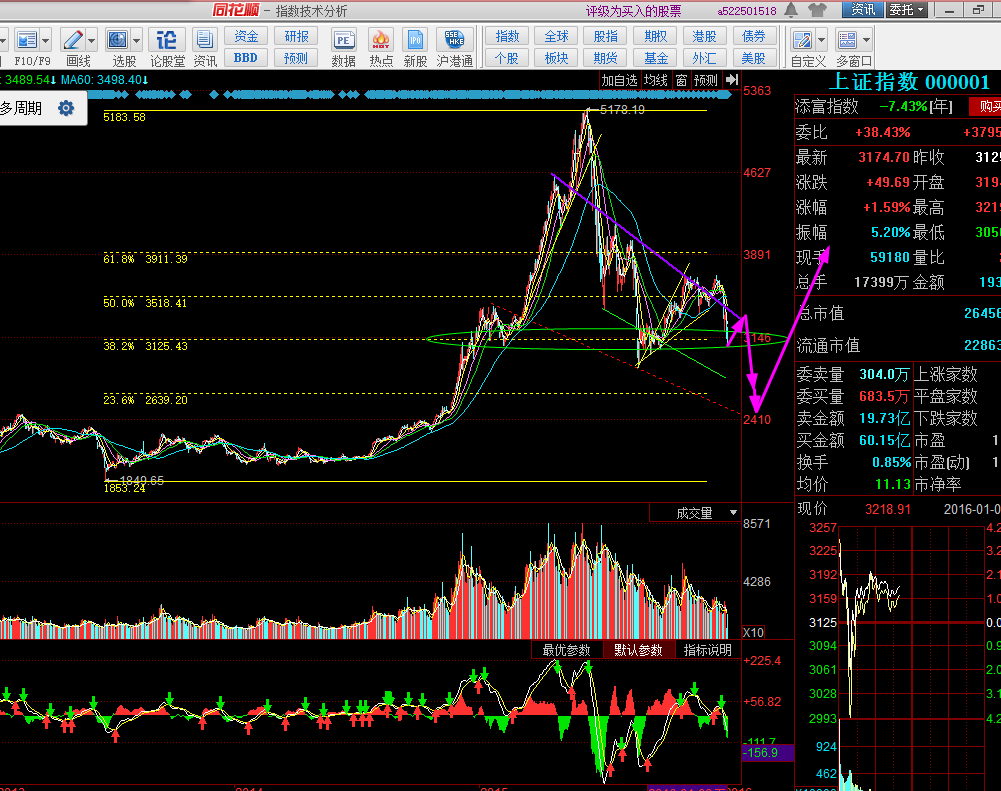Select the 画线 drawing pencil tool
Image resolution: width=1001 pixels, height=791 pixels.
(x=73, y=40)
